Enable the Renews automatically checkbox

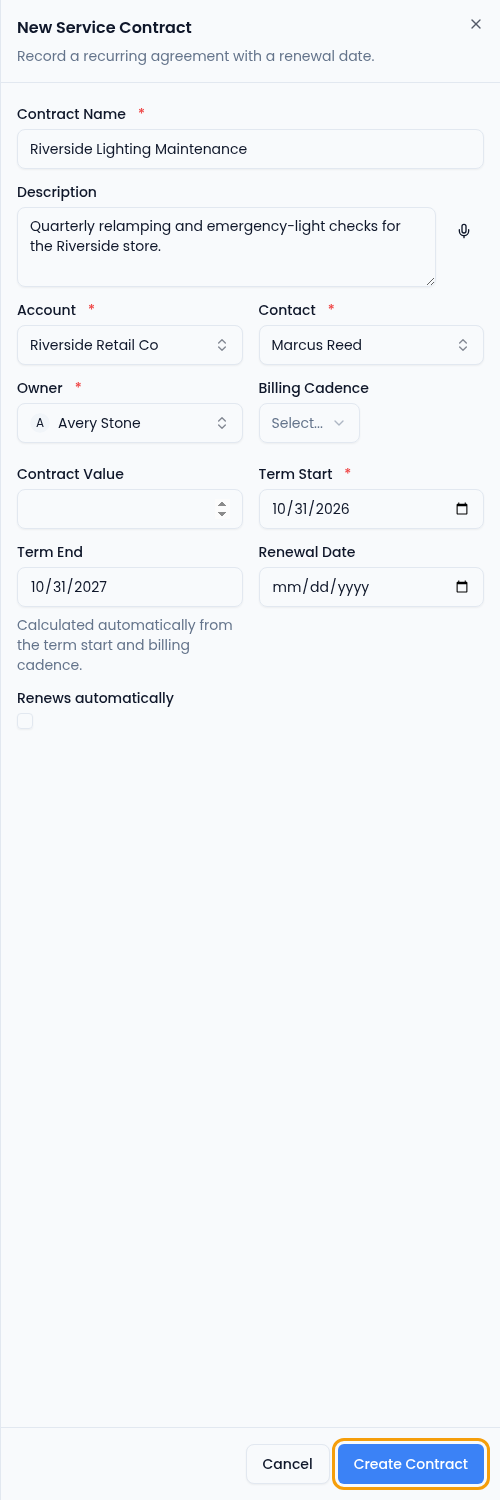(25, 721)
